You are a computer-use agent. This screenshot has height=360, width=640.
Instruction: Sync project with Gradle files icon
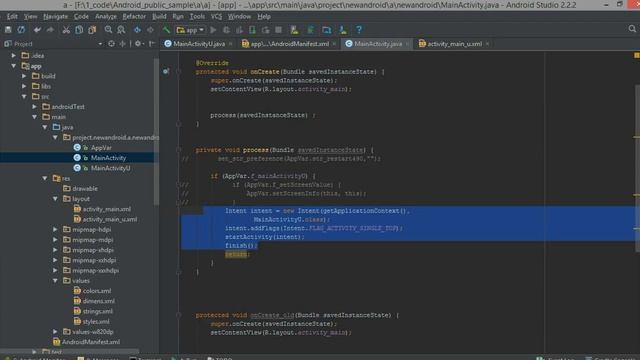(311, 29)
